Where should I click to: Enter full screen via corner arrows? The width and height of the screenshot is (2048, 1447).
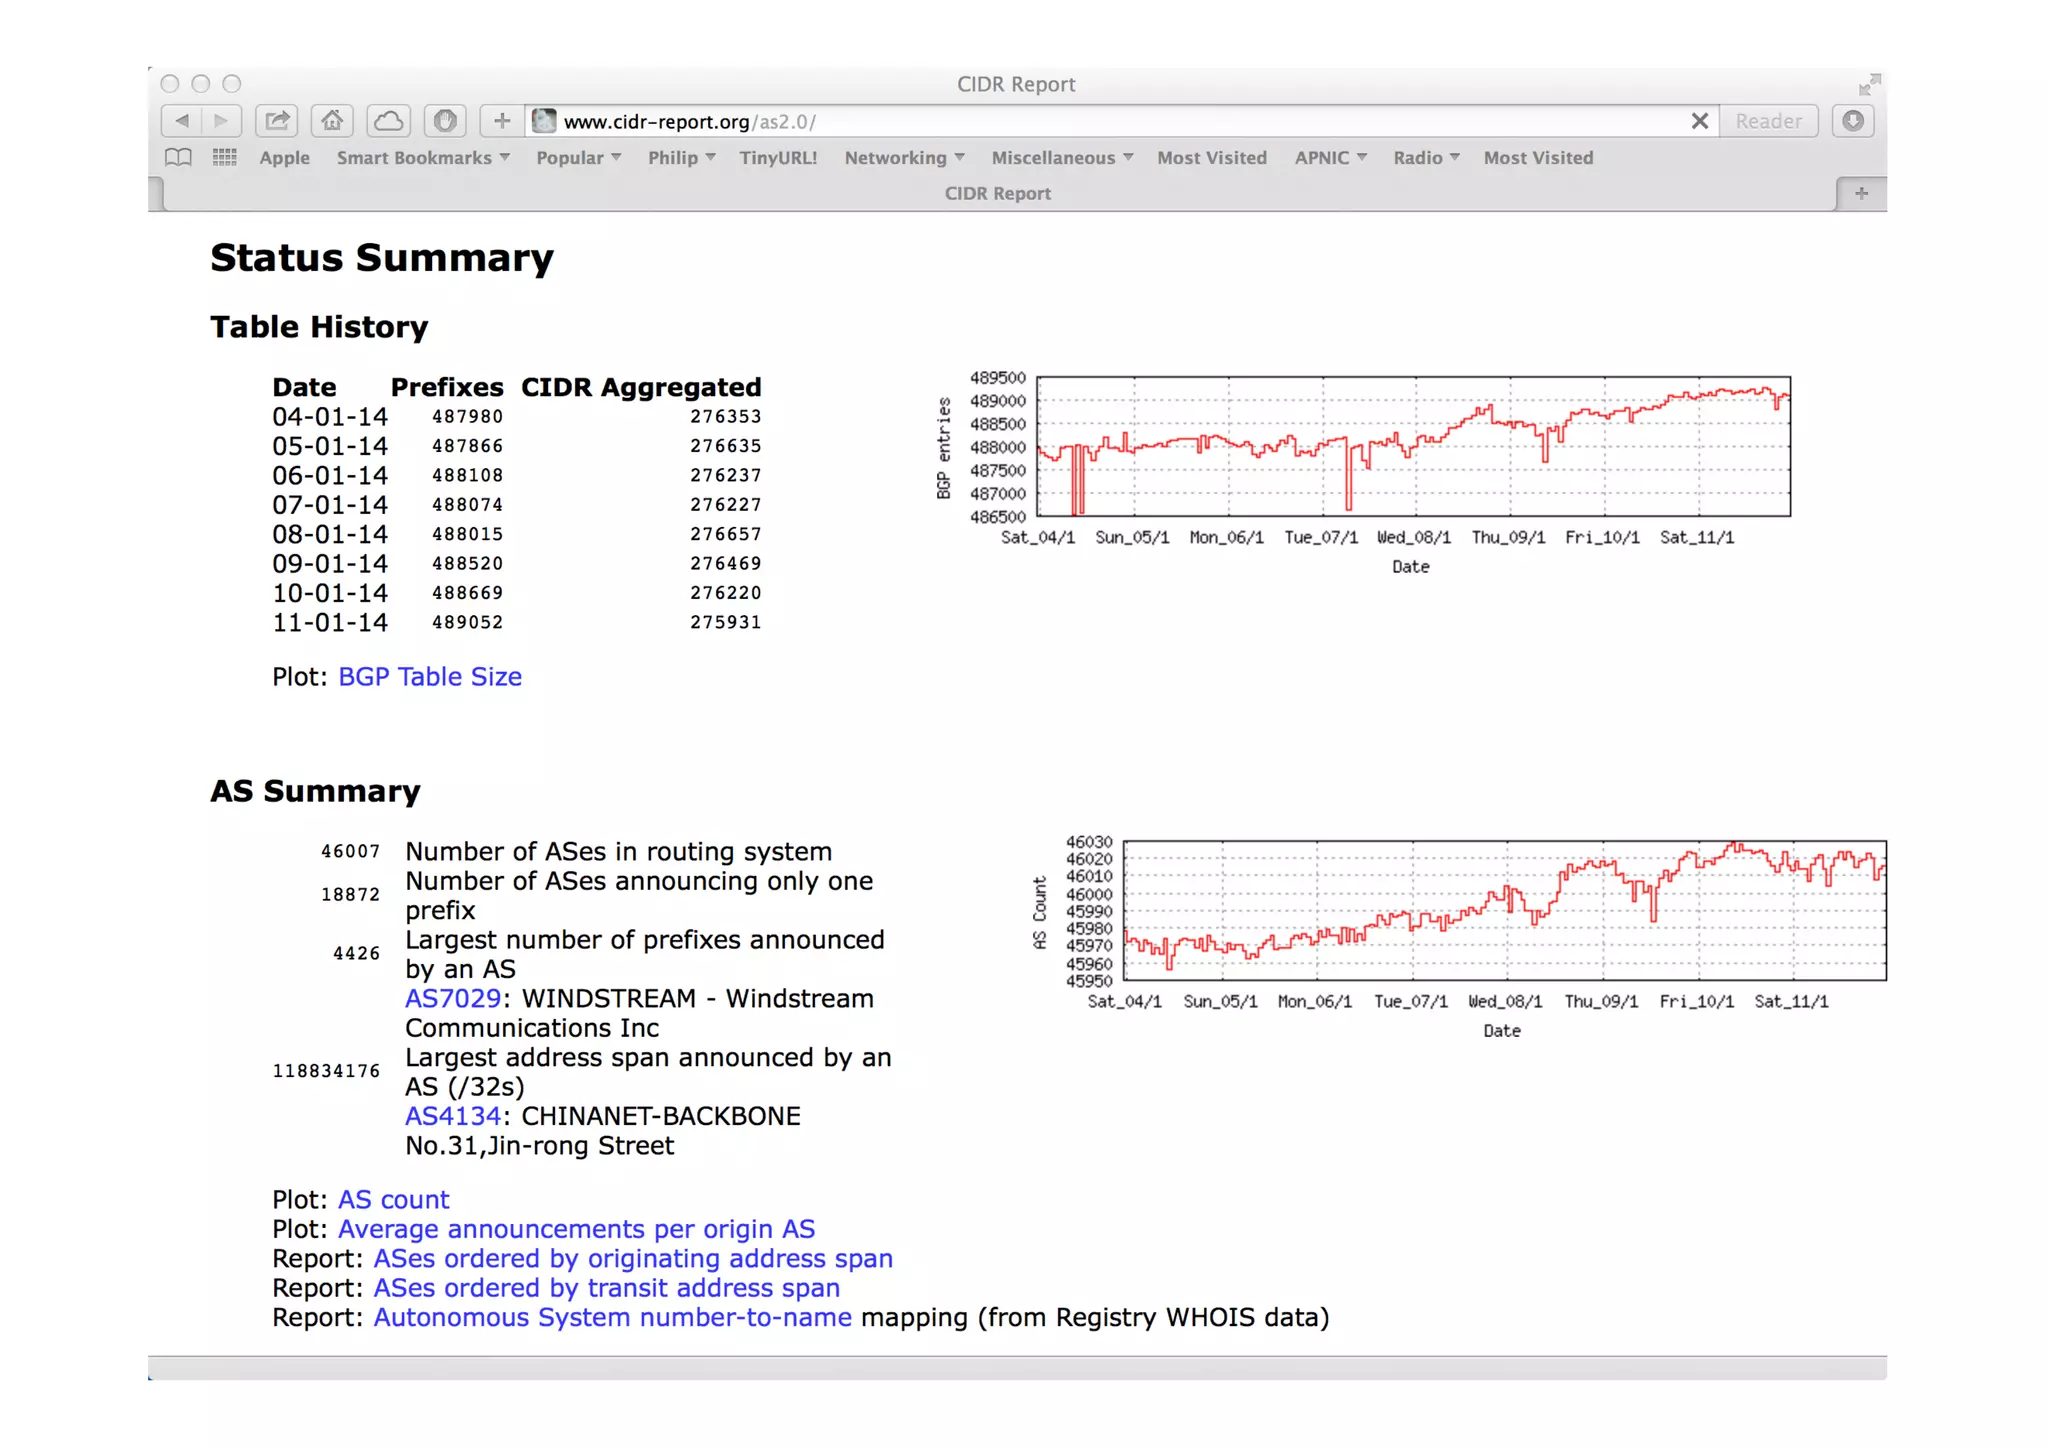tap(1869, 84)
